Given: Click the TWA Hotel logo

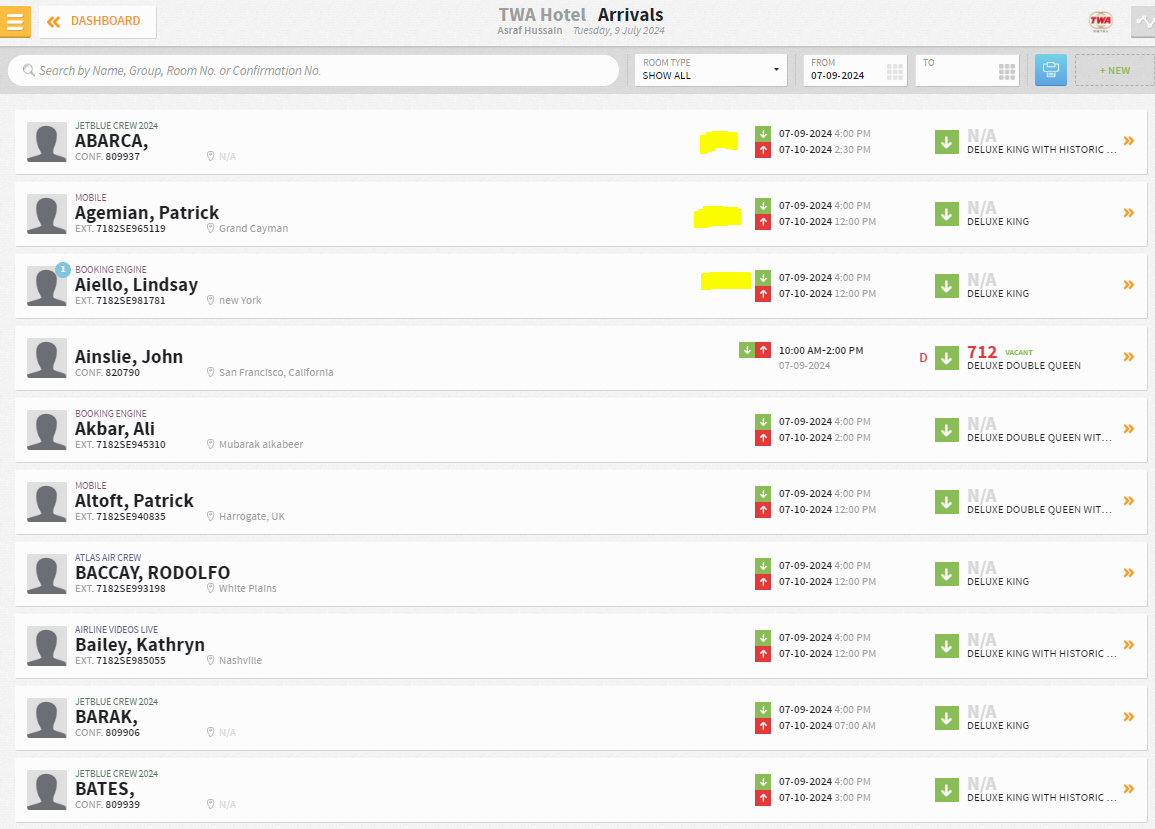Looking at the screenshot, I should coord(1100,21).
